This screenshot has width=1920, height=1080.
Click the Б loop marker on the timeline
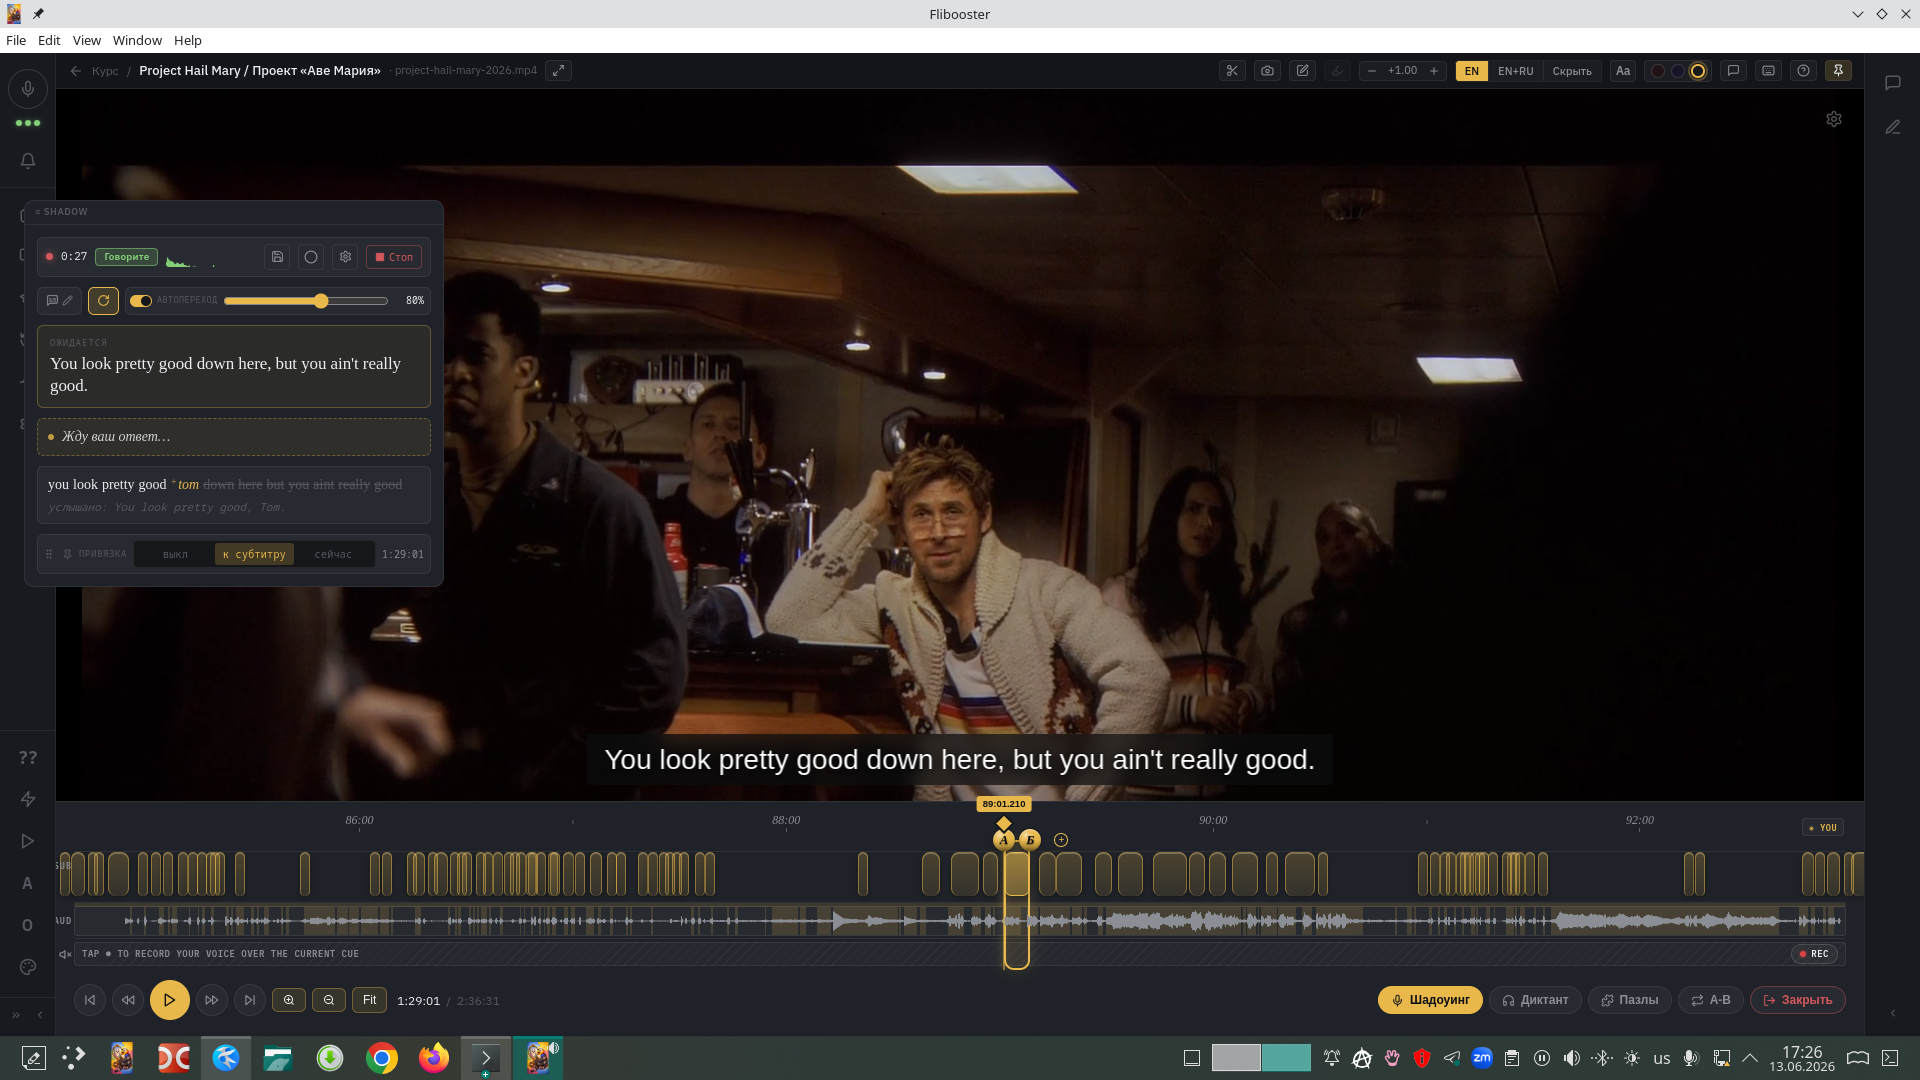pyautogui.click(x=1030, y=840)
